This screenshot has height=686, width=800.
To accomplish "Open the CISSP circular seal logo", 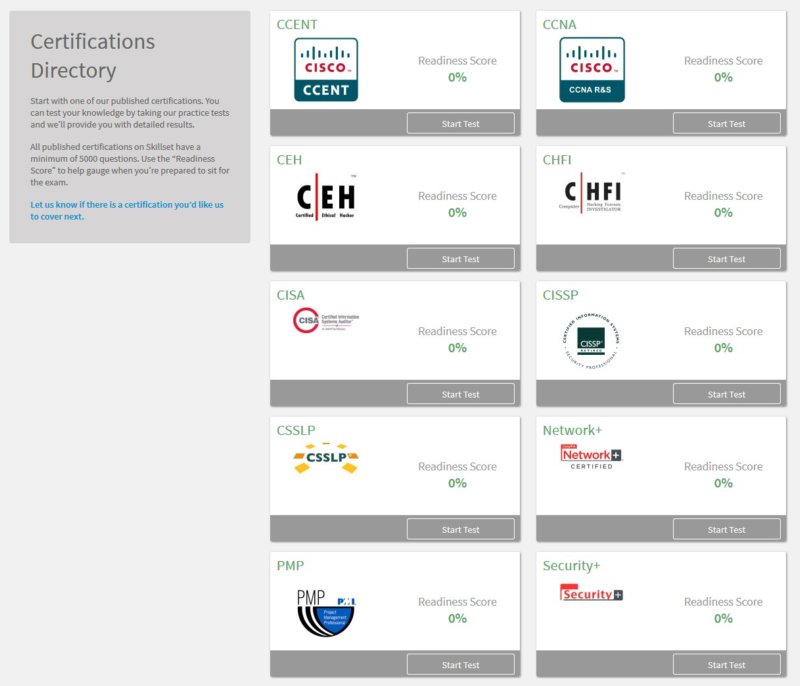I will point(591,341).
